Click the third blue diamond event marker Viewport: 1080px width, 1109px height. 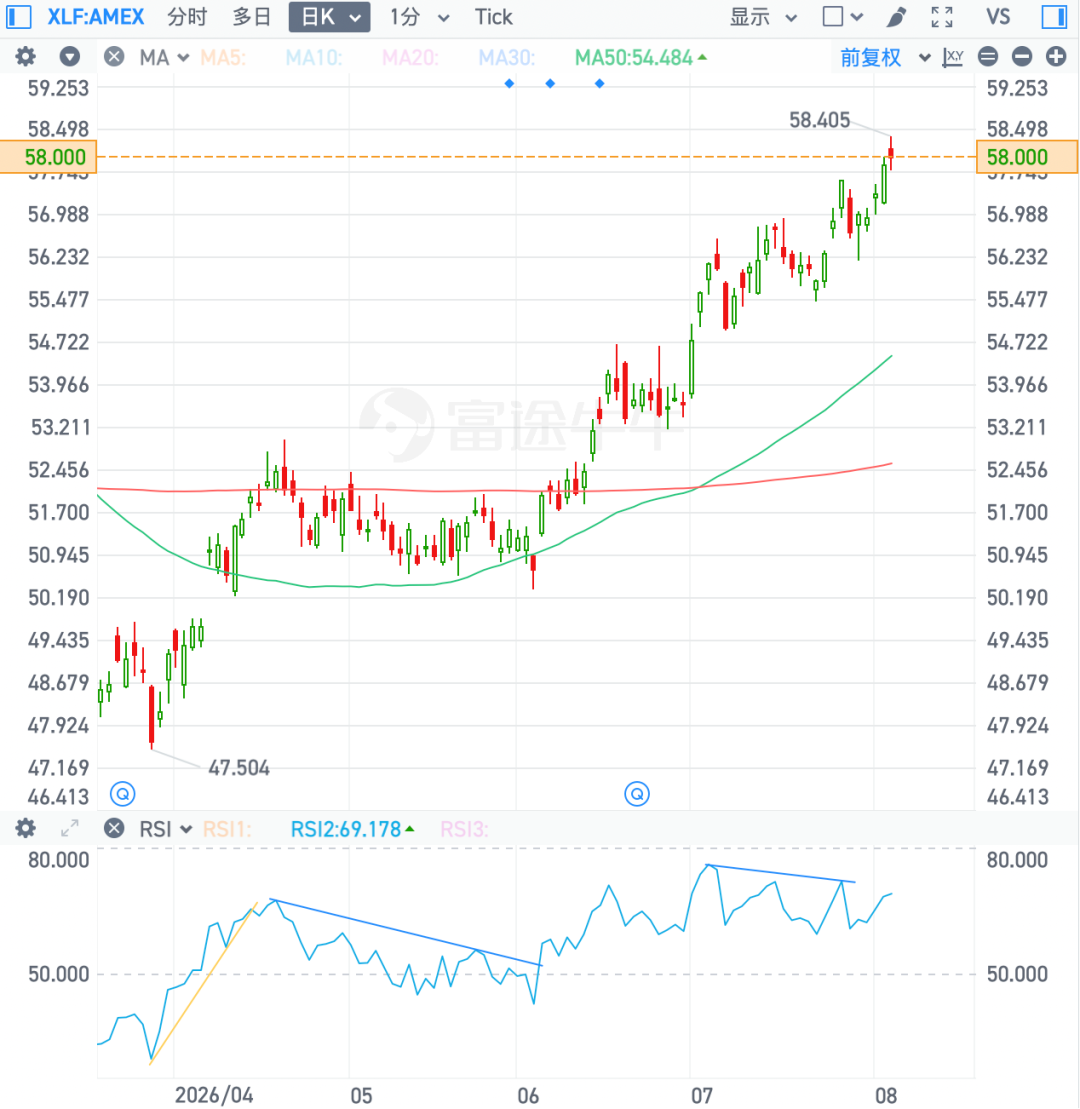point(600,83)
